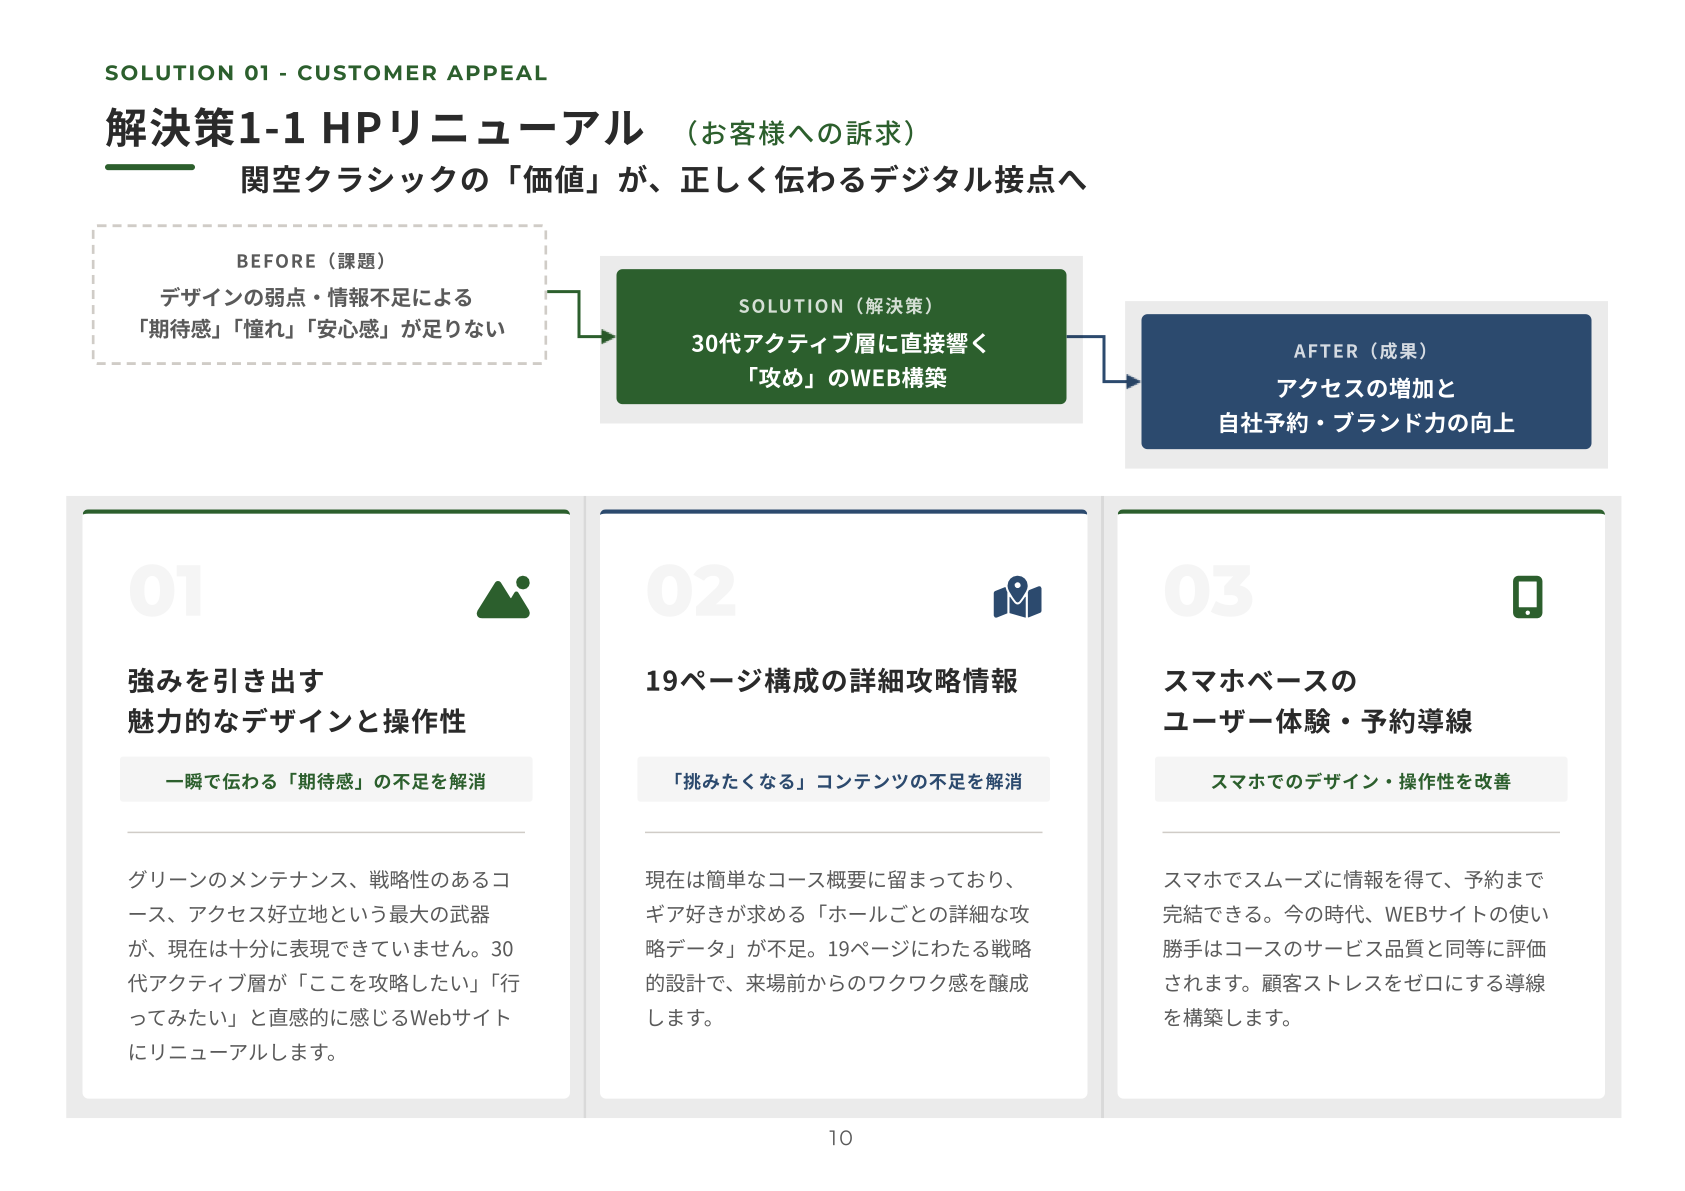Select the green SOLUTION（解決策） box

[841, 337]
